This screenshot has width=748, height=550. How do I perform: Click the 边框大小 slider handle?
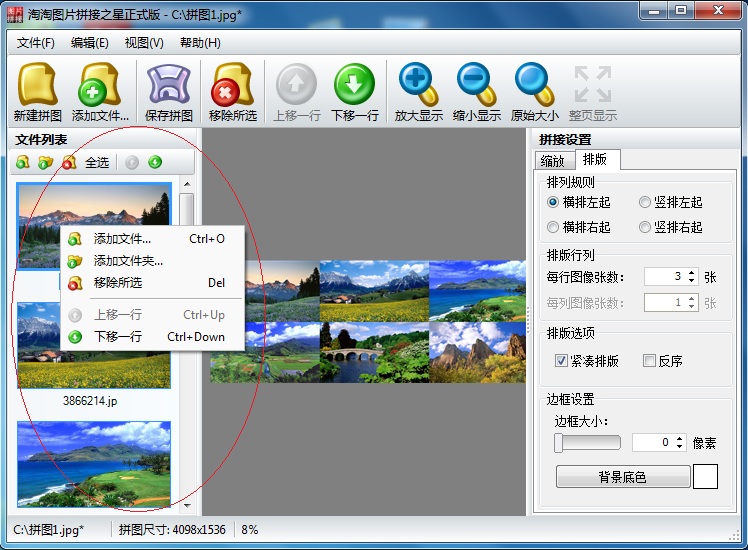(558, 443)
